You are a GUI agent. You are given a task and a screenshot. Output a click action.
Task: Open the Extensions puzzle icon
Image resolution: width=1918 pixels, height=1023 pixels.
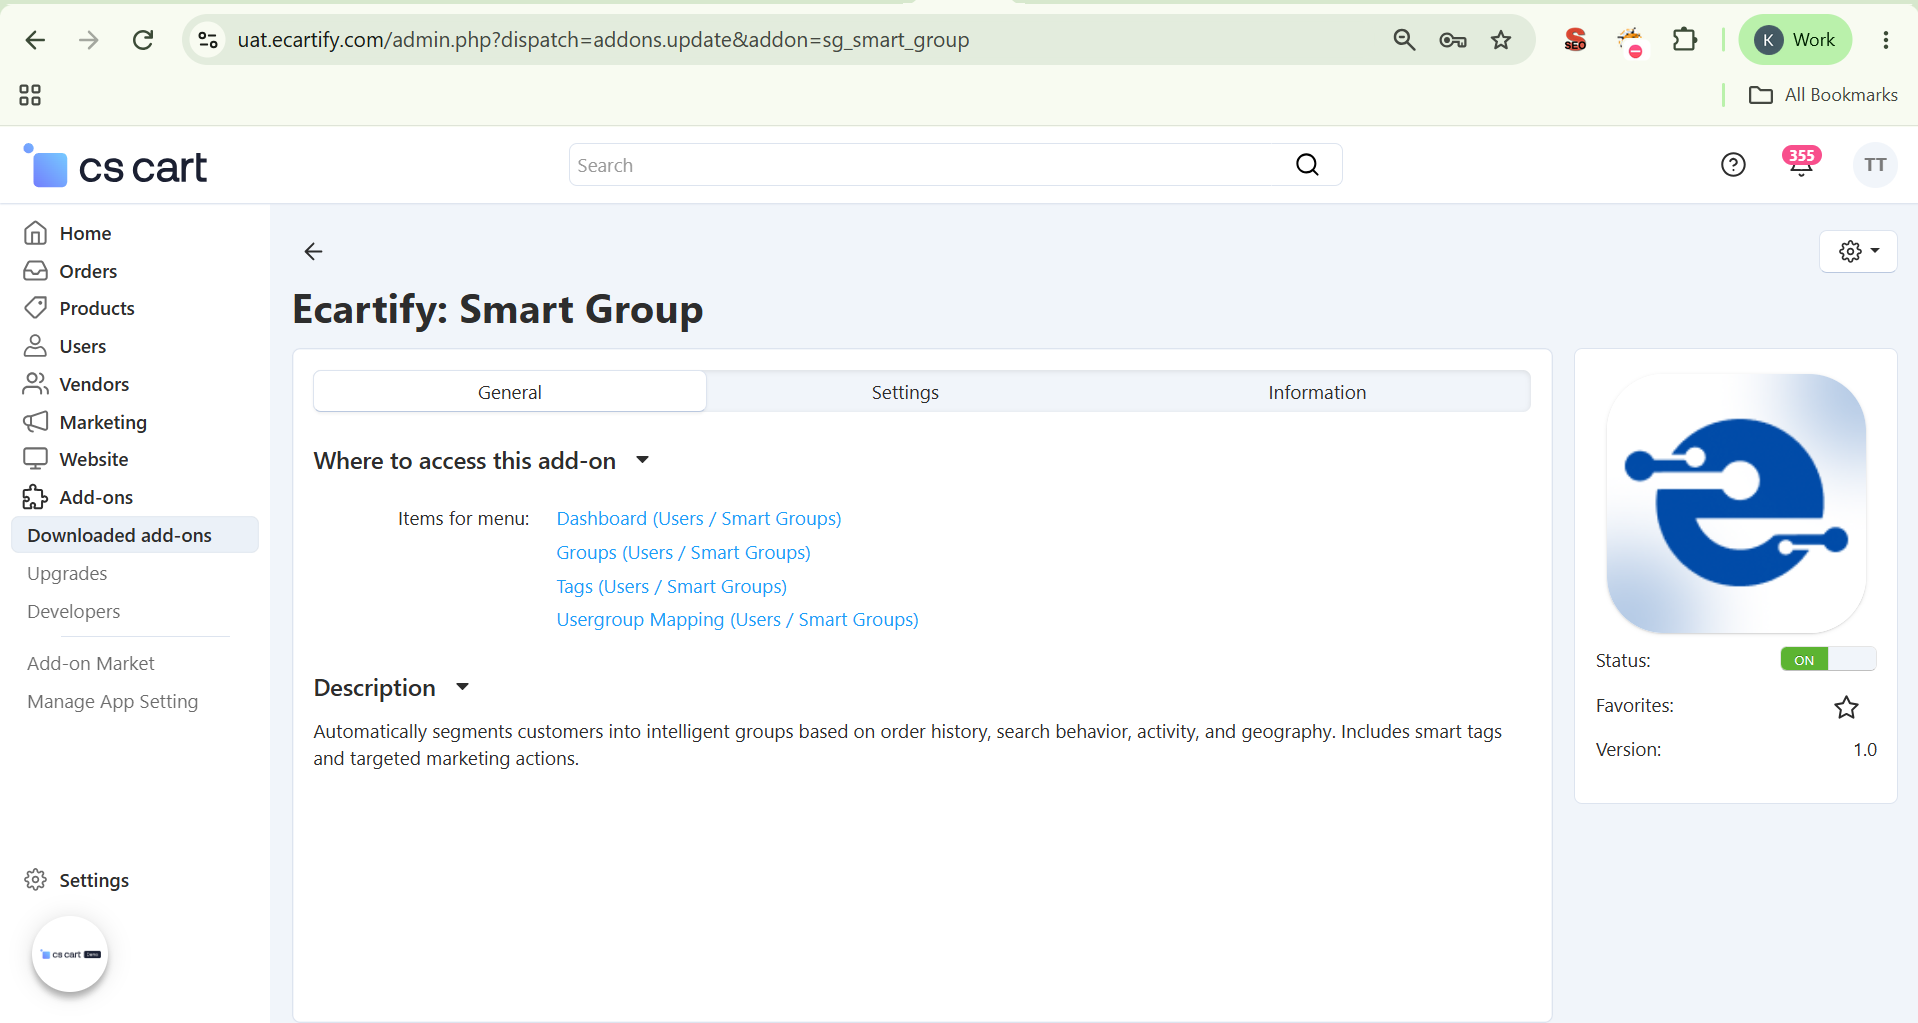[1685, 40]
